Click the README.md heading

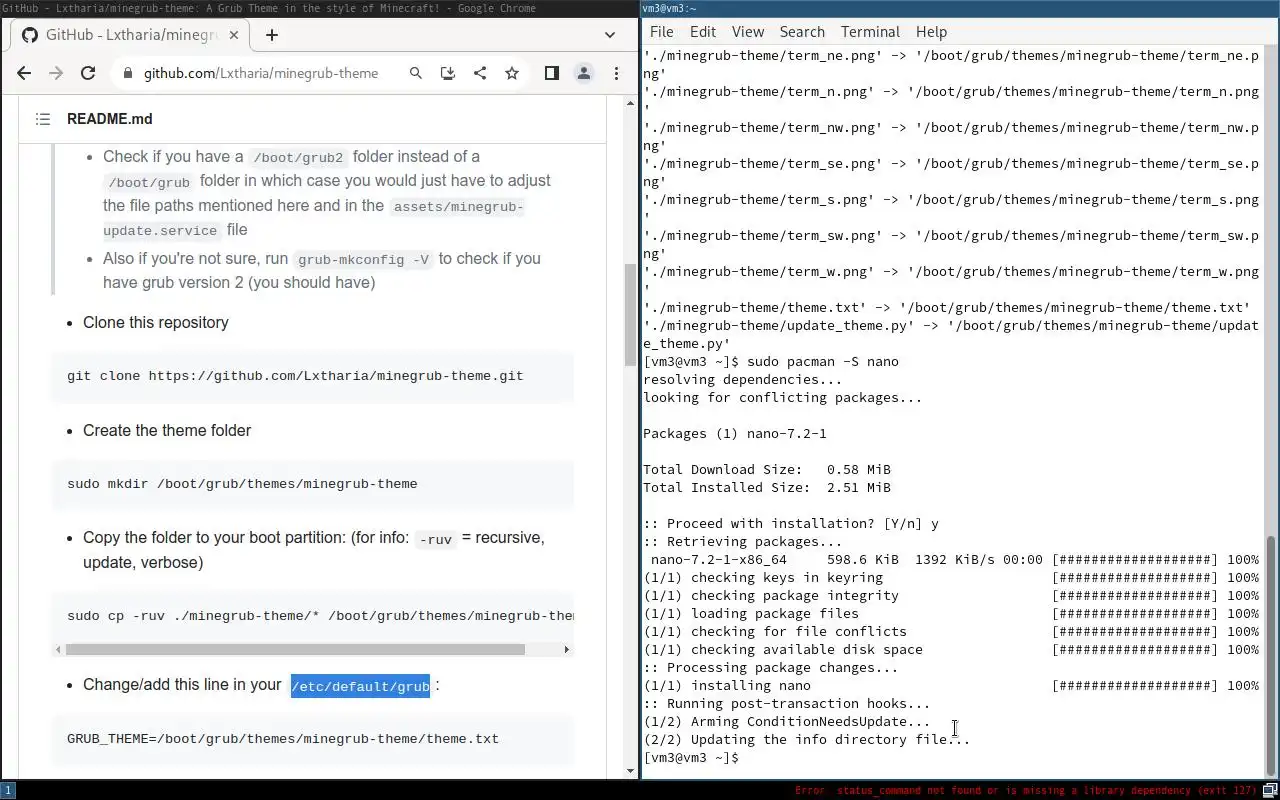110,119
